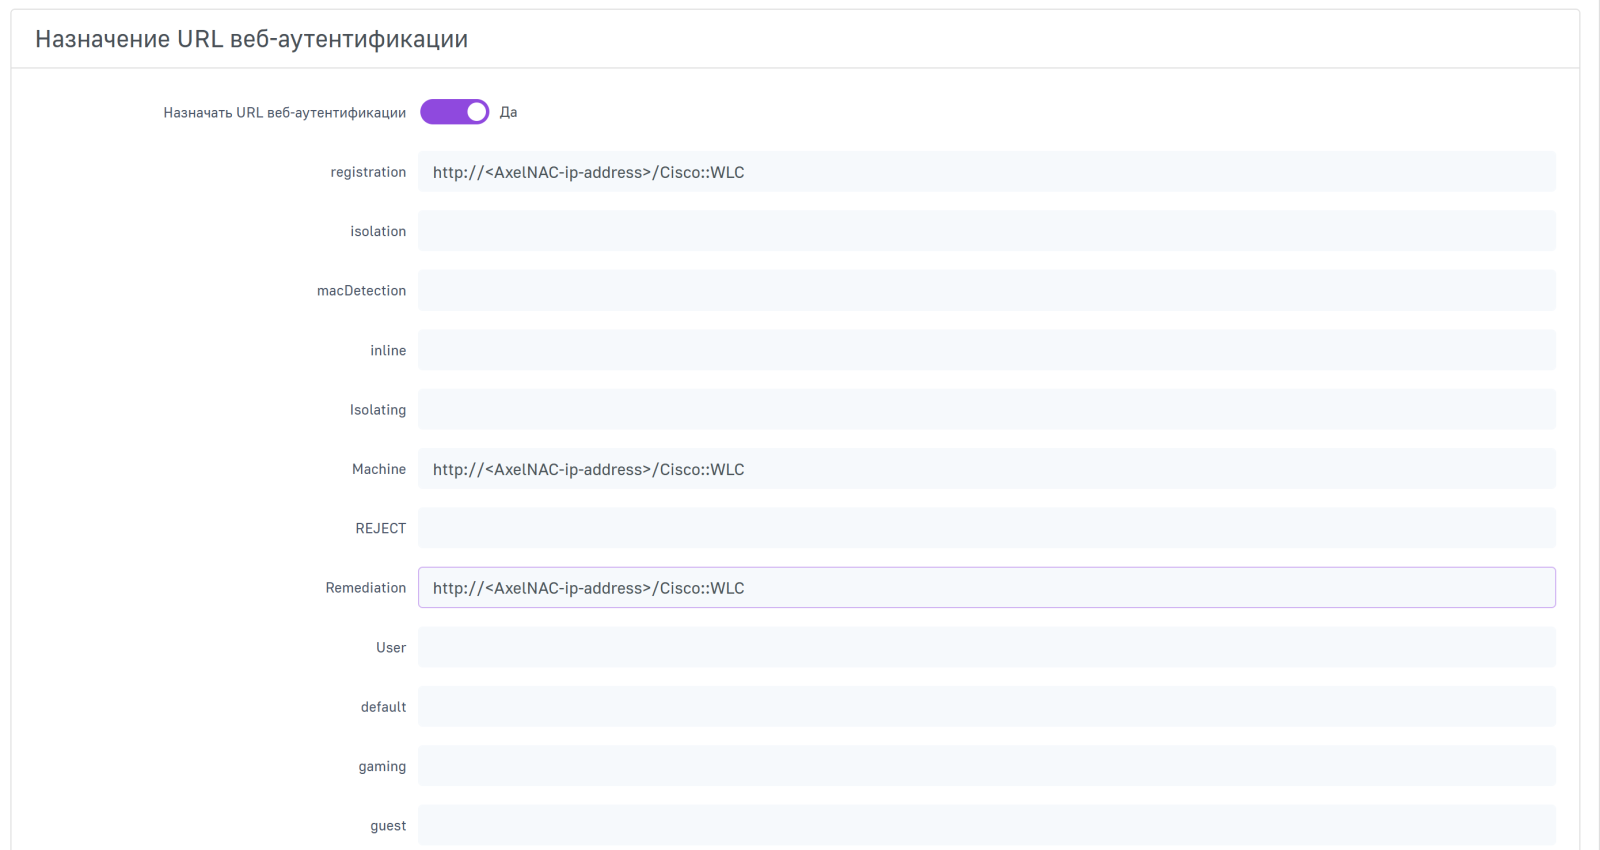Click the 'Remediation' field label
The image size is (1600, 850).
365,588
